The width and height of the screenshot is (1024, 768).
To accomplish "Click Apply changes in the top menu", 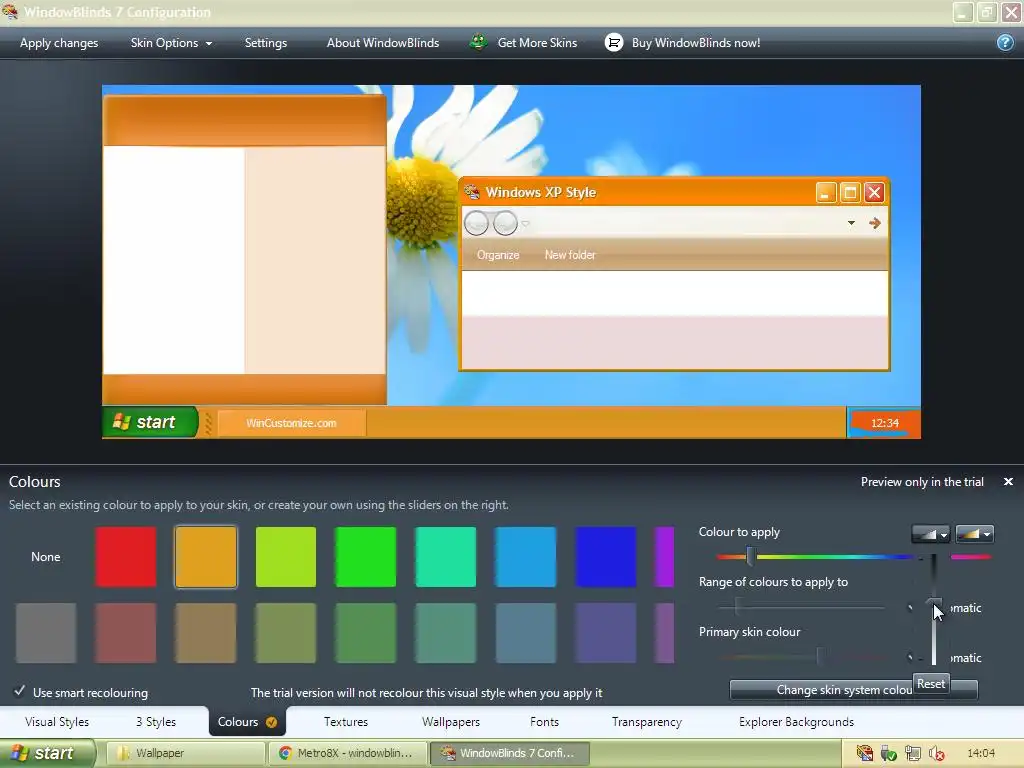I will (x=59, y=42).
